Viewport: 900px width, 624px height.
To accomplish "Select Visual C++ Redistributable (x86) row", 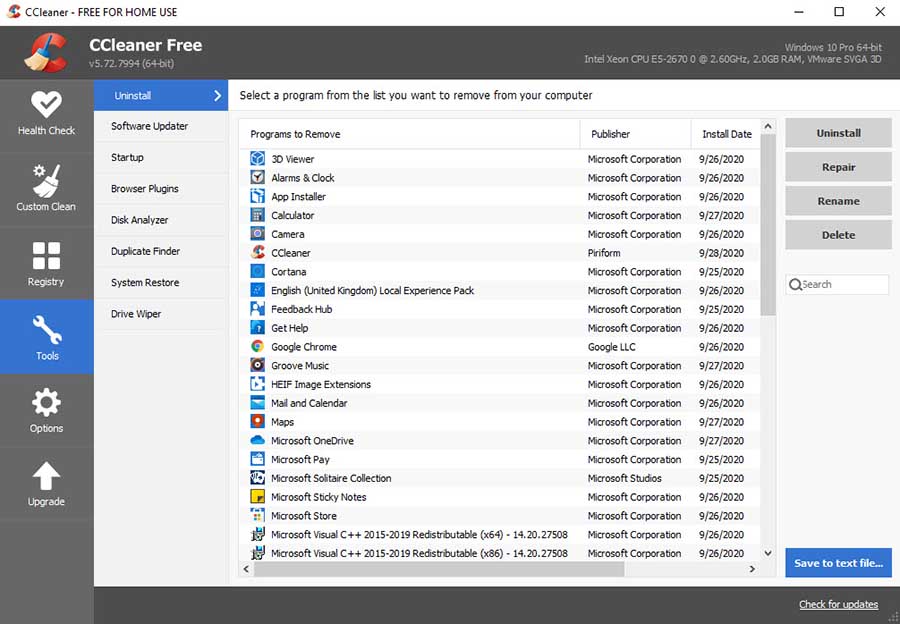I will coord(499,553).
